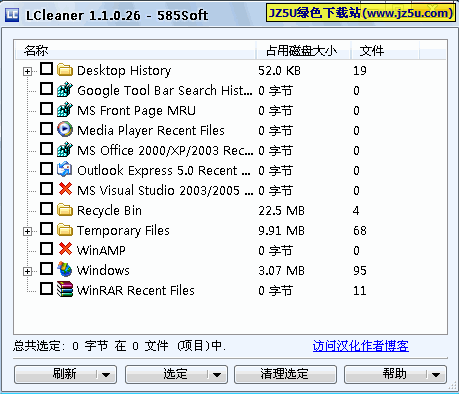Image resolution: width=459 pixels, height=394 pixels.
Task: Click the Desktop History folder icon
Action: [x=65, y=70]
